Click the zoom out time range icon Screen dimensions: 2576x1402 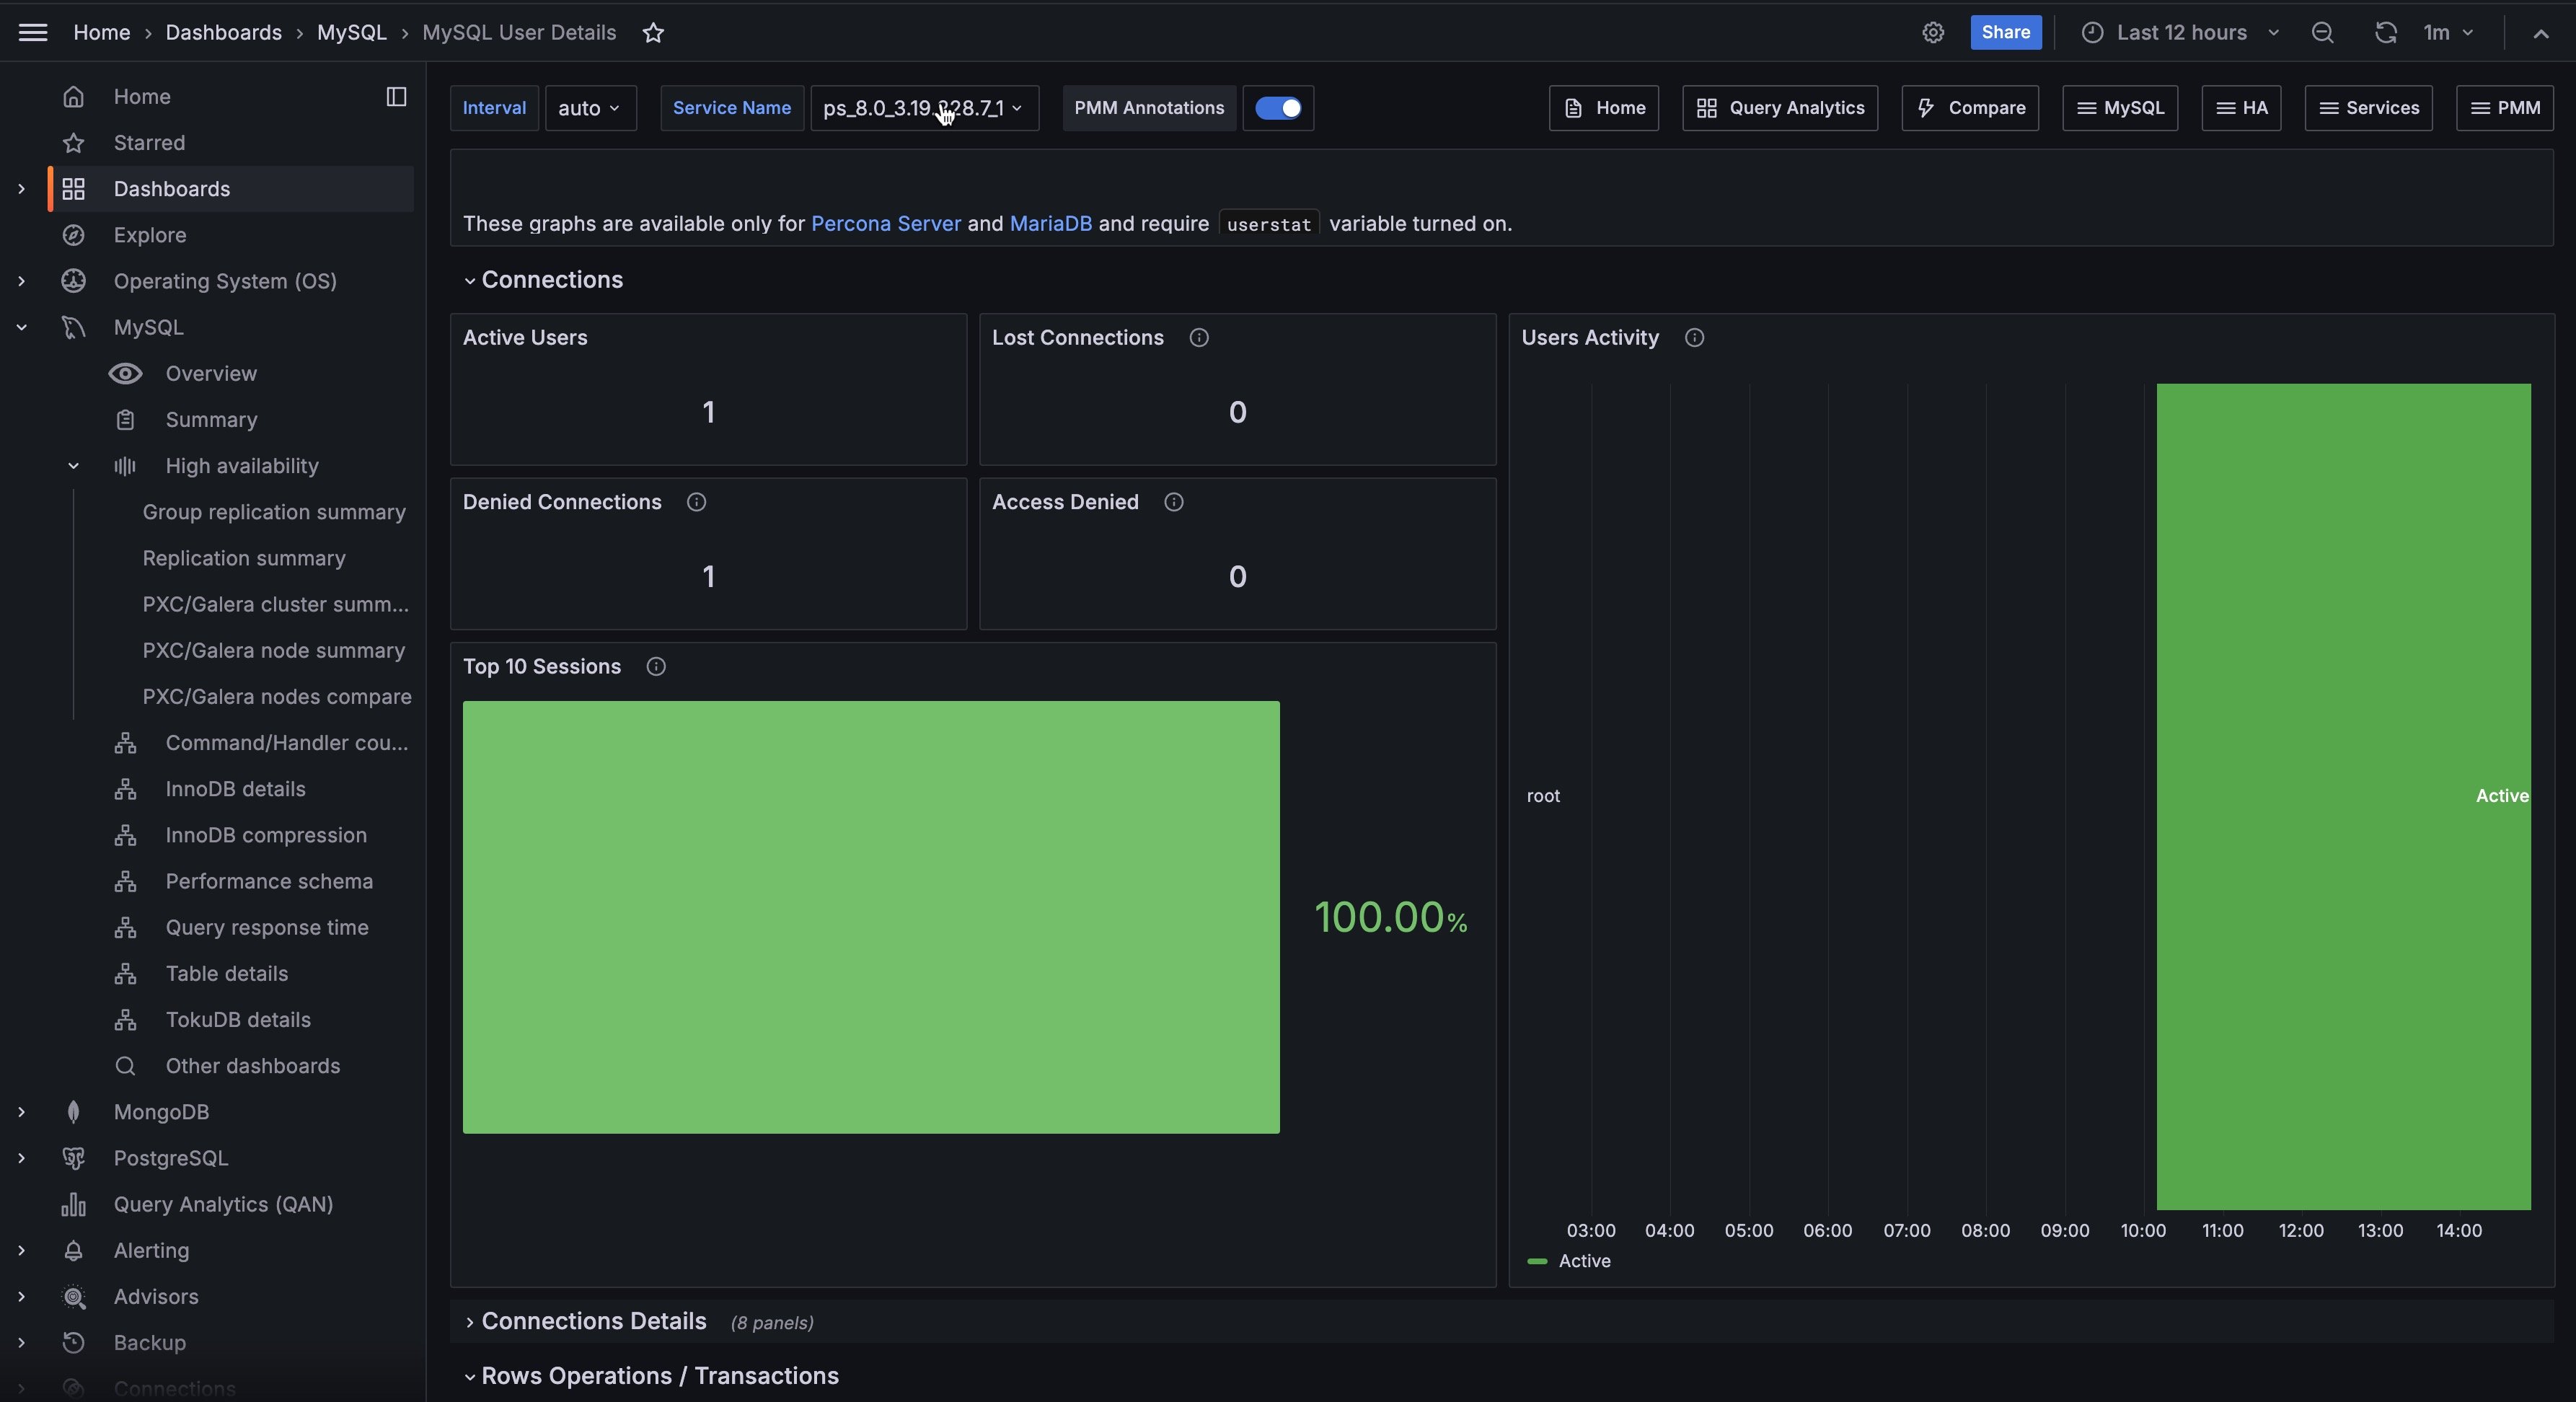(x=2322, y=32)
